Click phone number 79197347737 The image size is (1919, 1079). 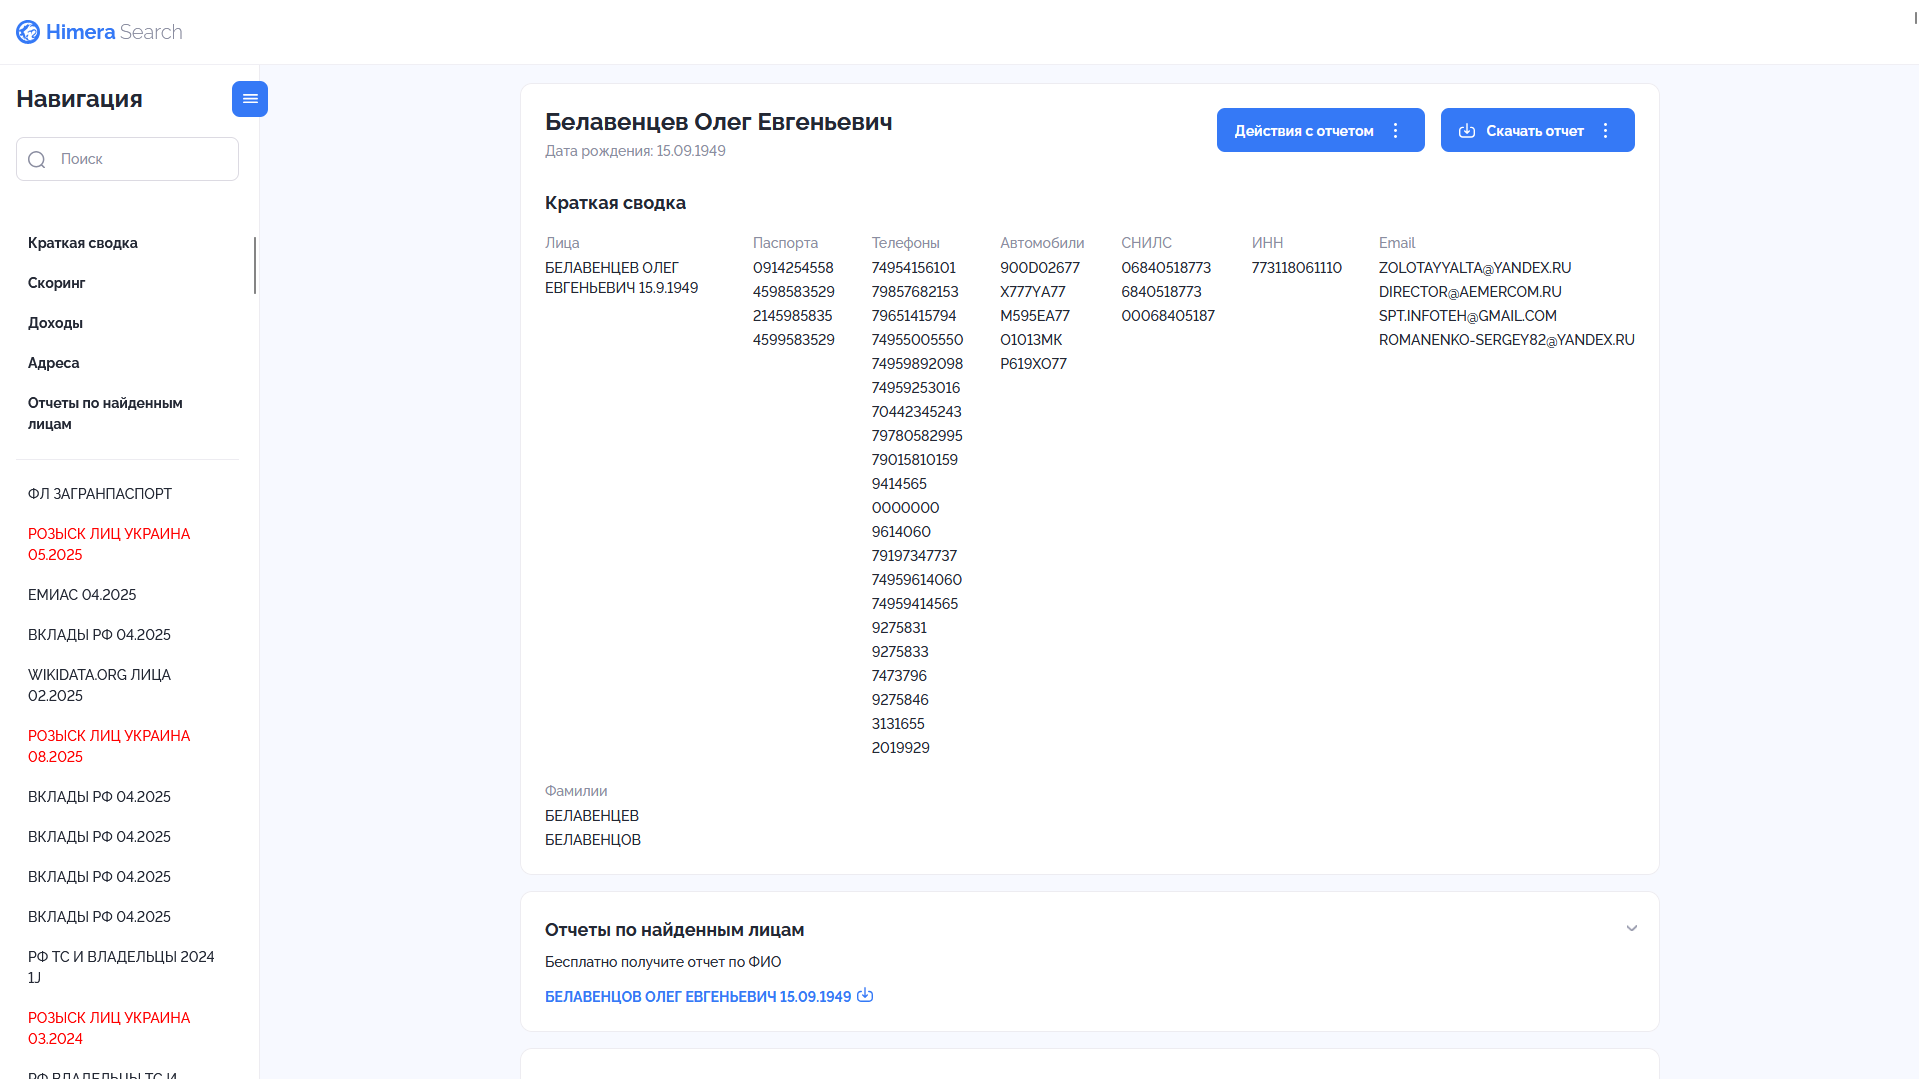pyautogui.click(x=914, y=556)
